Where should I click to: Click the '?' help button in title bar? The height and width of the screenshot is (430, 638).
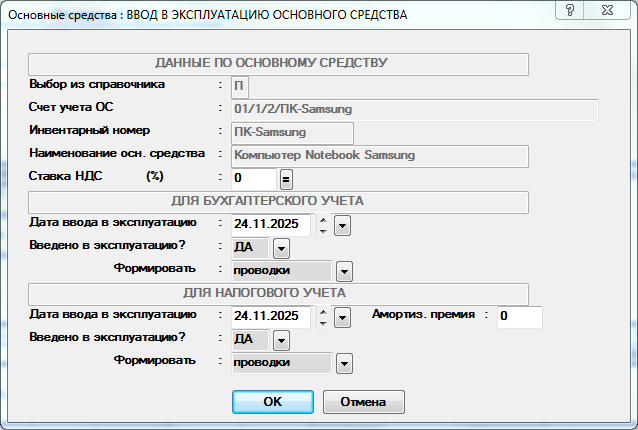[x=570, y=10]
